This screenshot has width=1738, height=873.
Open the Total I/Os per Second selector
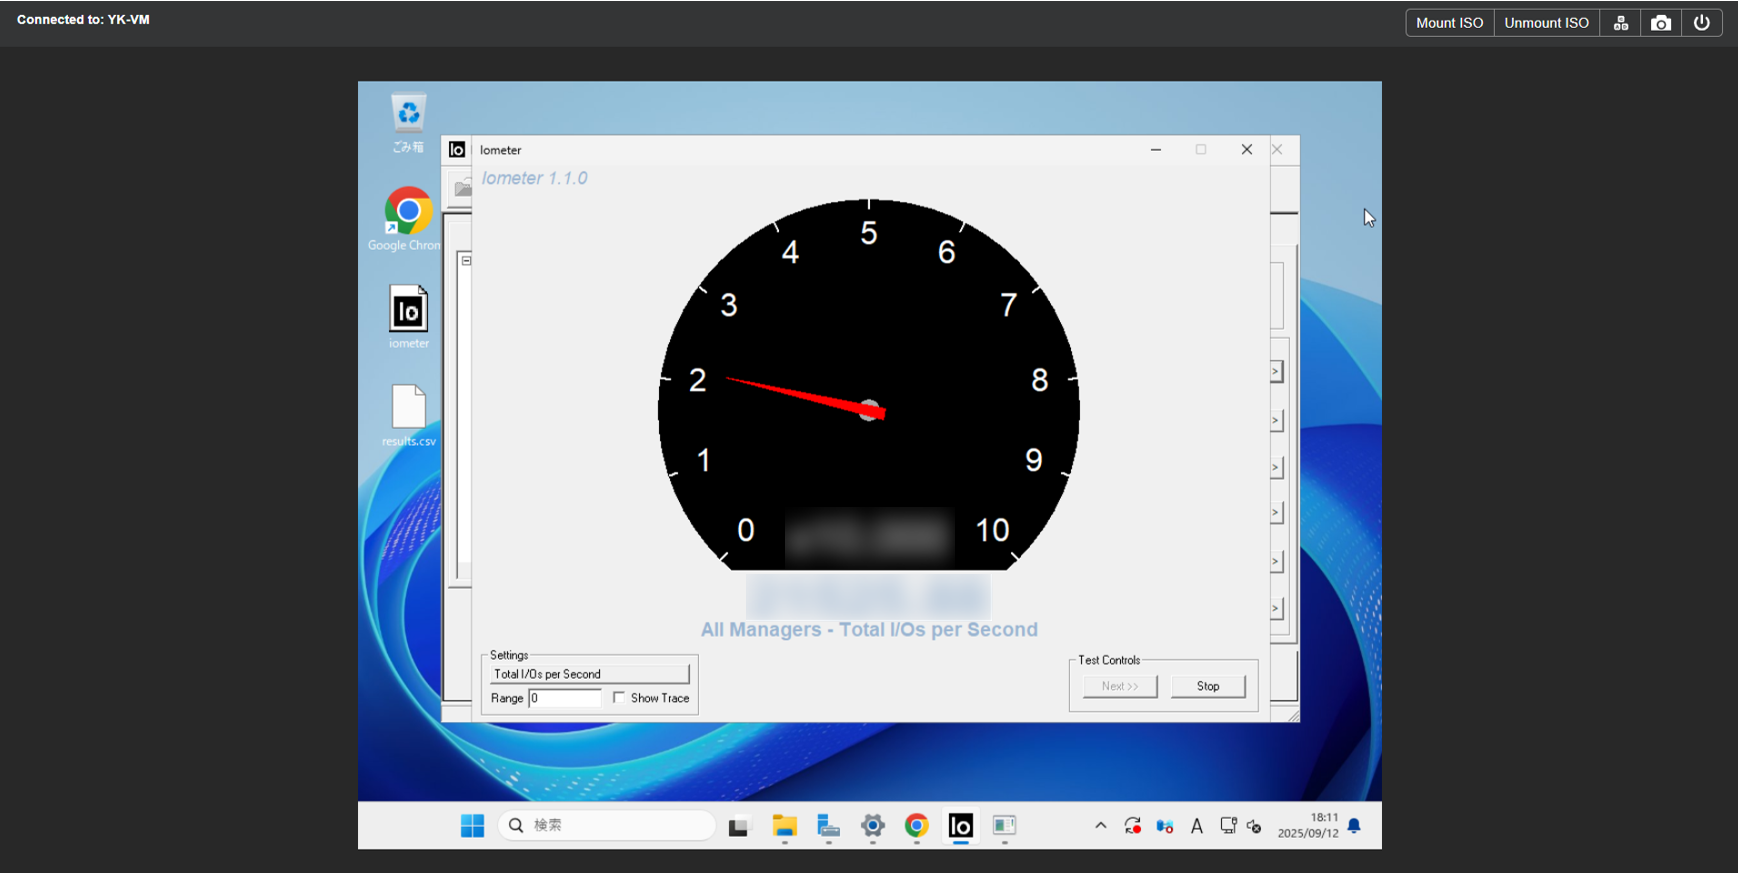[590, 674]
